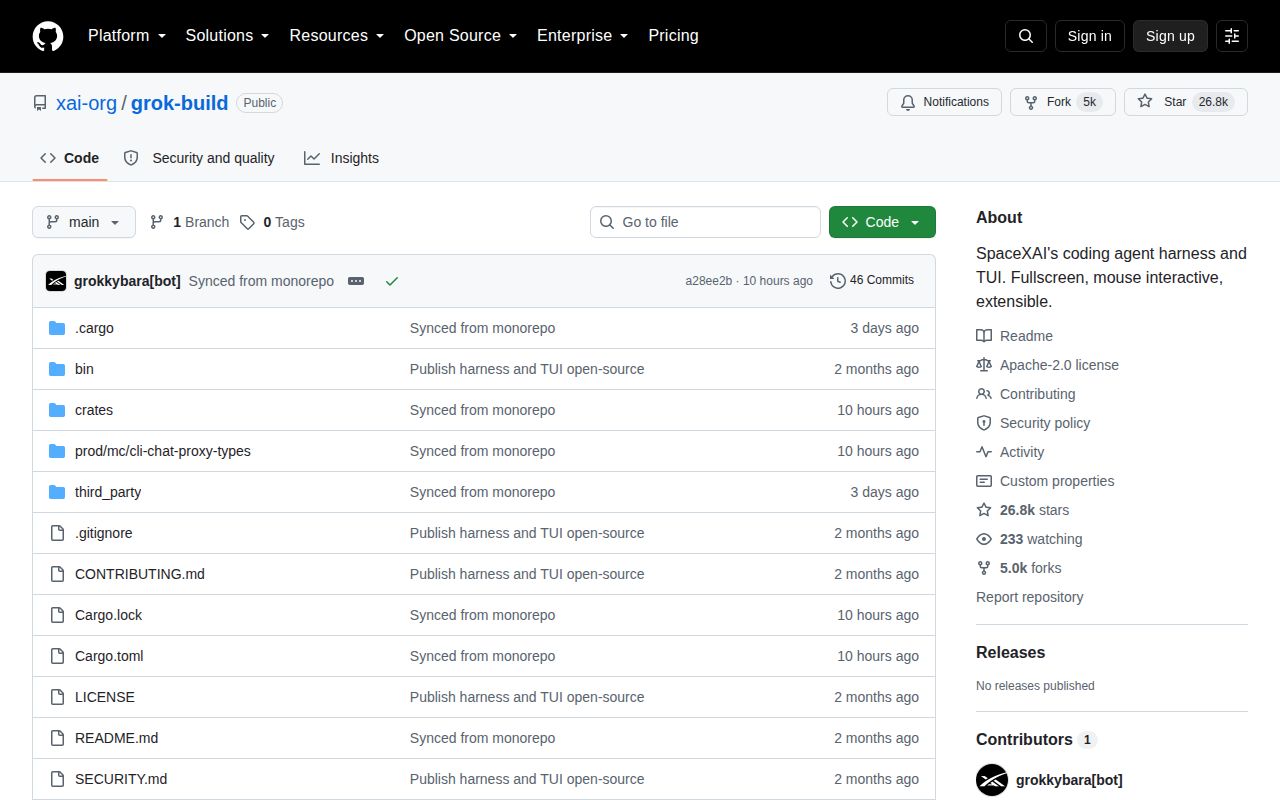This screenshot has width=1280, height=800.
Task: Click the crates folder icon
Action: point(57,410)
